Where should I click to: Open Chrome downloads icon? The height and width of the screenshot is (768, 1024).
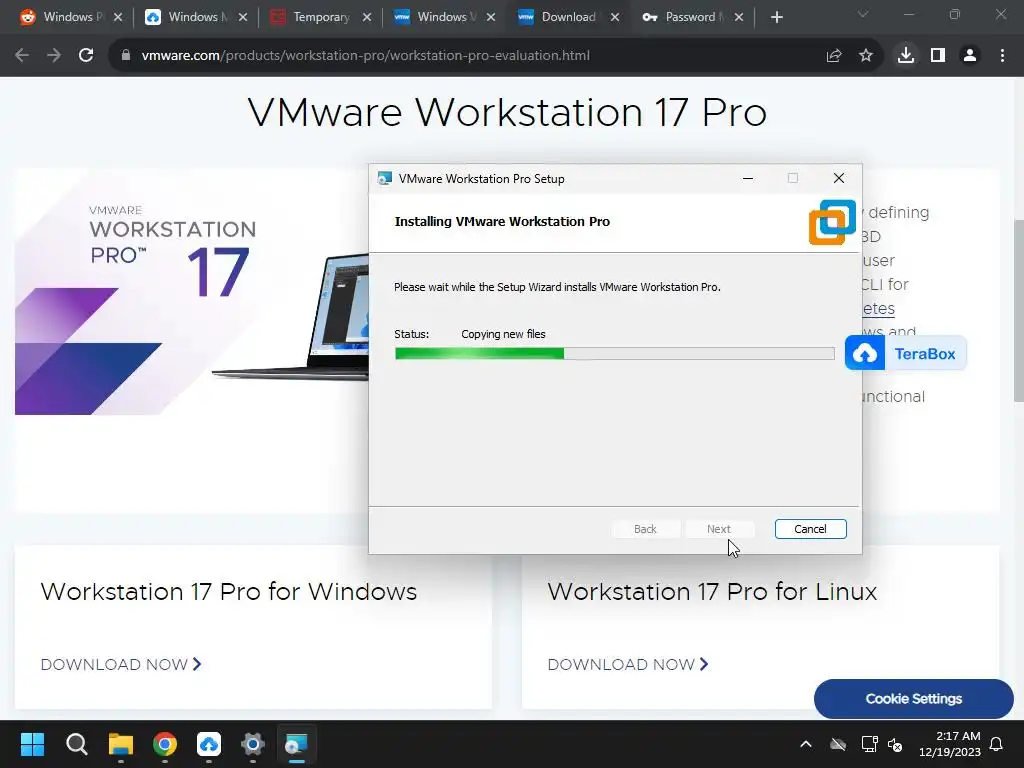[x=906, y=56]
